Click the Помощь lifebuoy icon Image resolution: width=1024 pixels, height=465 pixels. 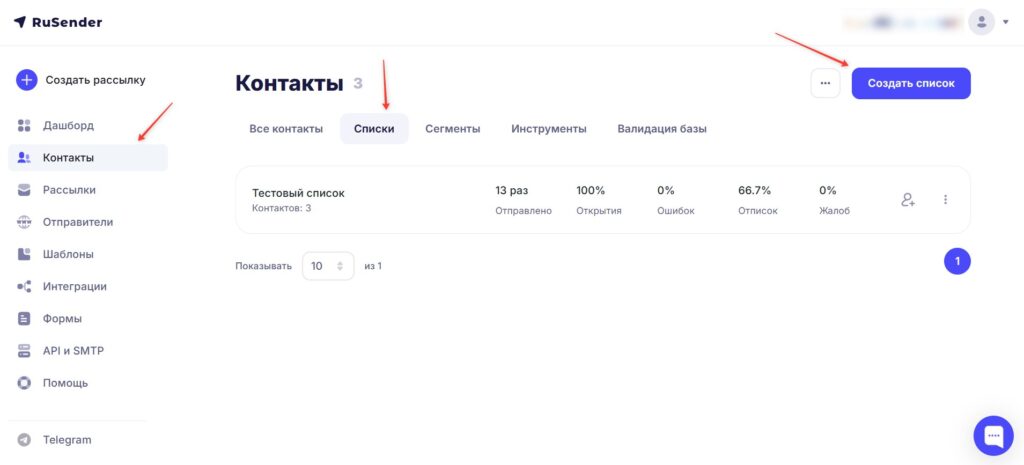pyautogui.click(x=24, y=383)
